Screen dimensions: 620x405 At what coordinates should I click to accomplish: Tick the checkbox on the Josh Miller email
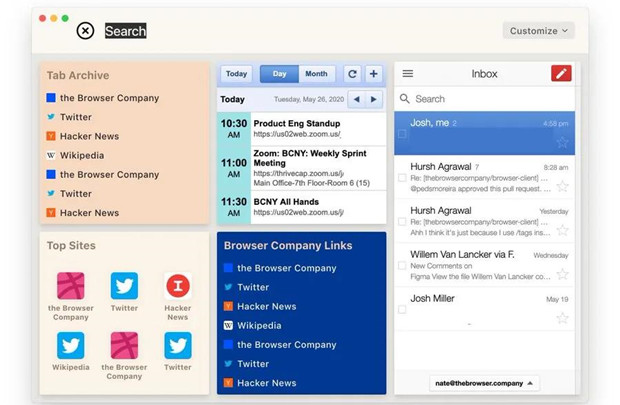click(402, 309)
